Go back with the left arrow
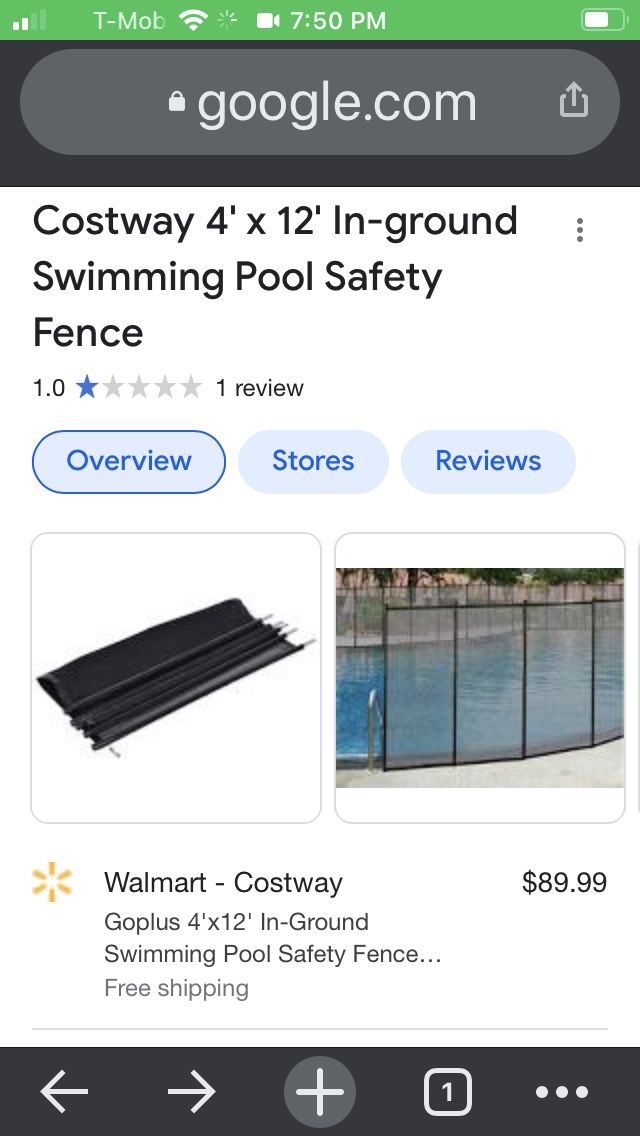This screenshot has height=1136, width=640. click(x=64, y=1092)
